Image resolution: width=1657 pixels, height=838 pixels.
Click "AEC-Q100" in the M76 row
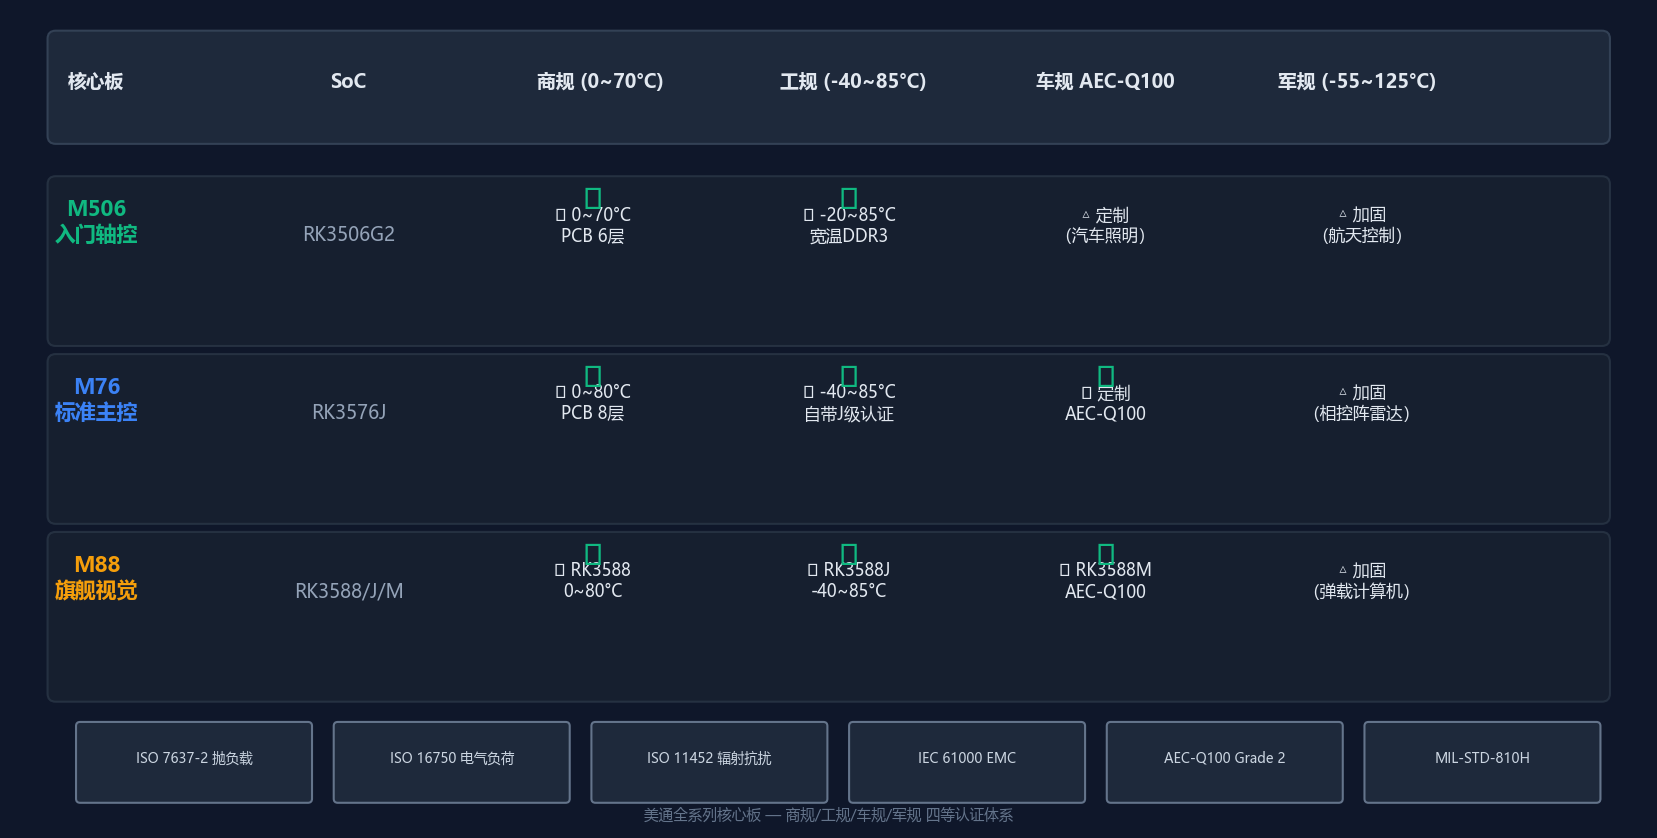tap(1105, 414)
